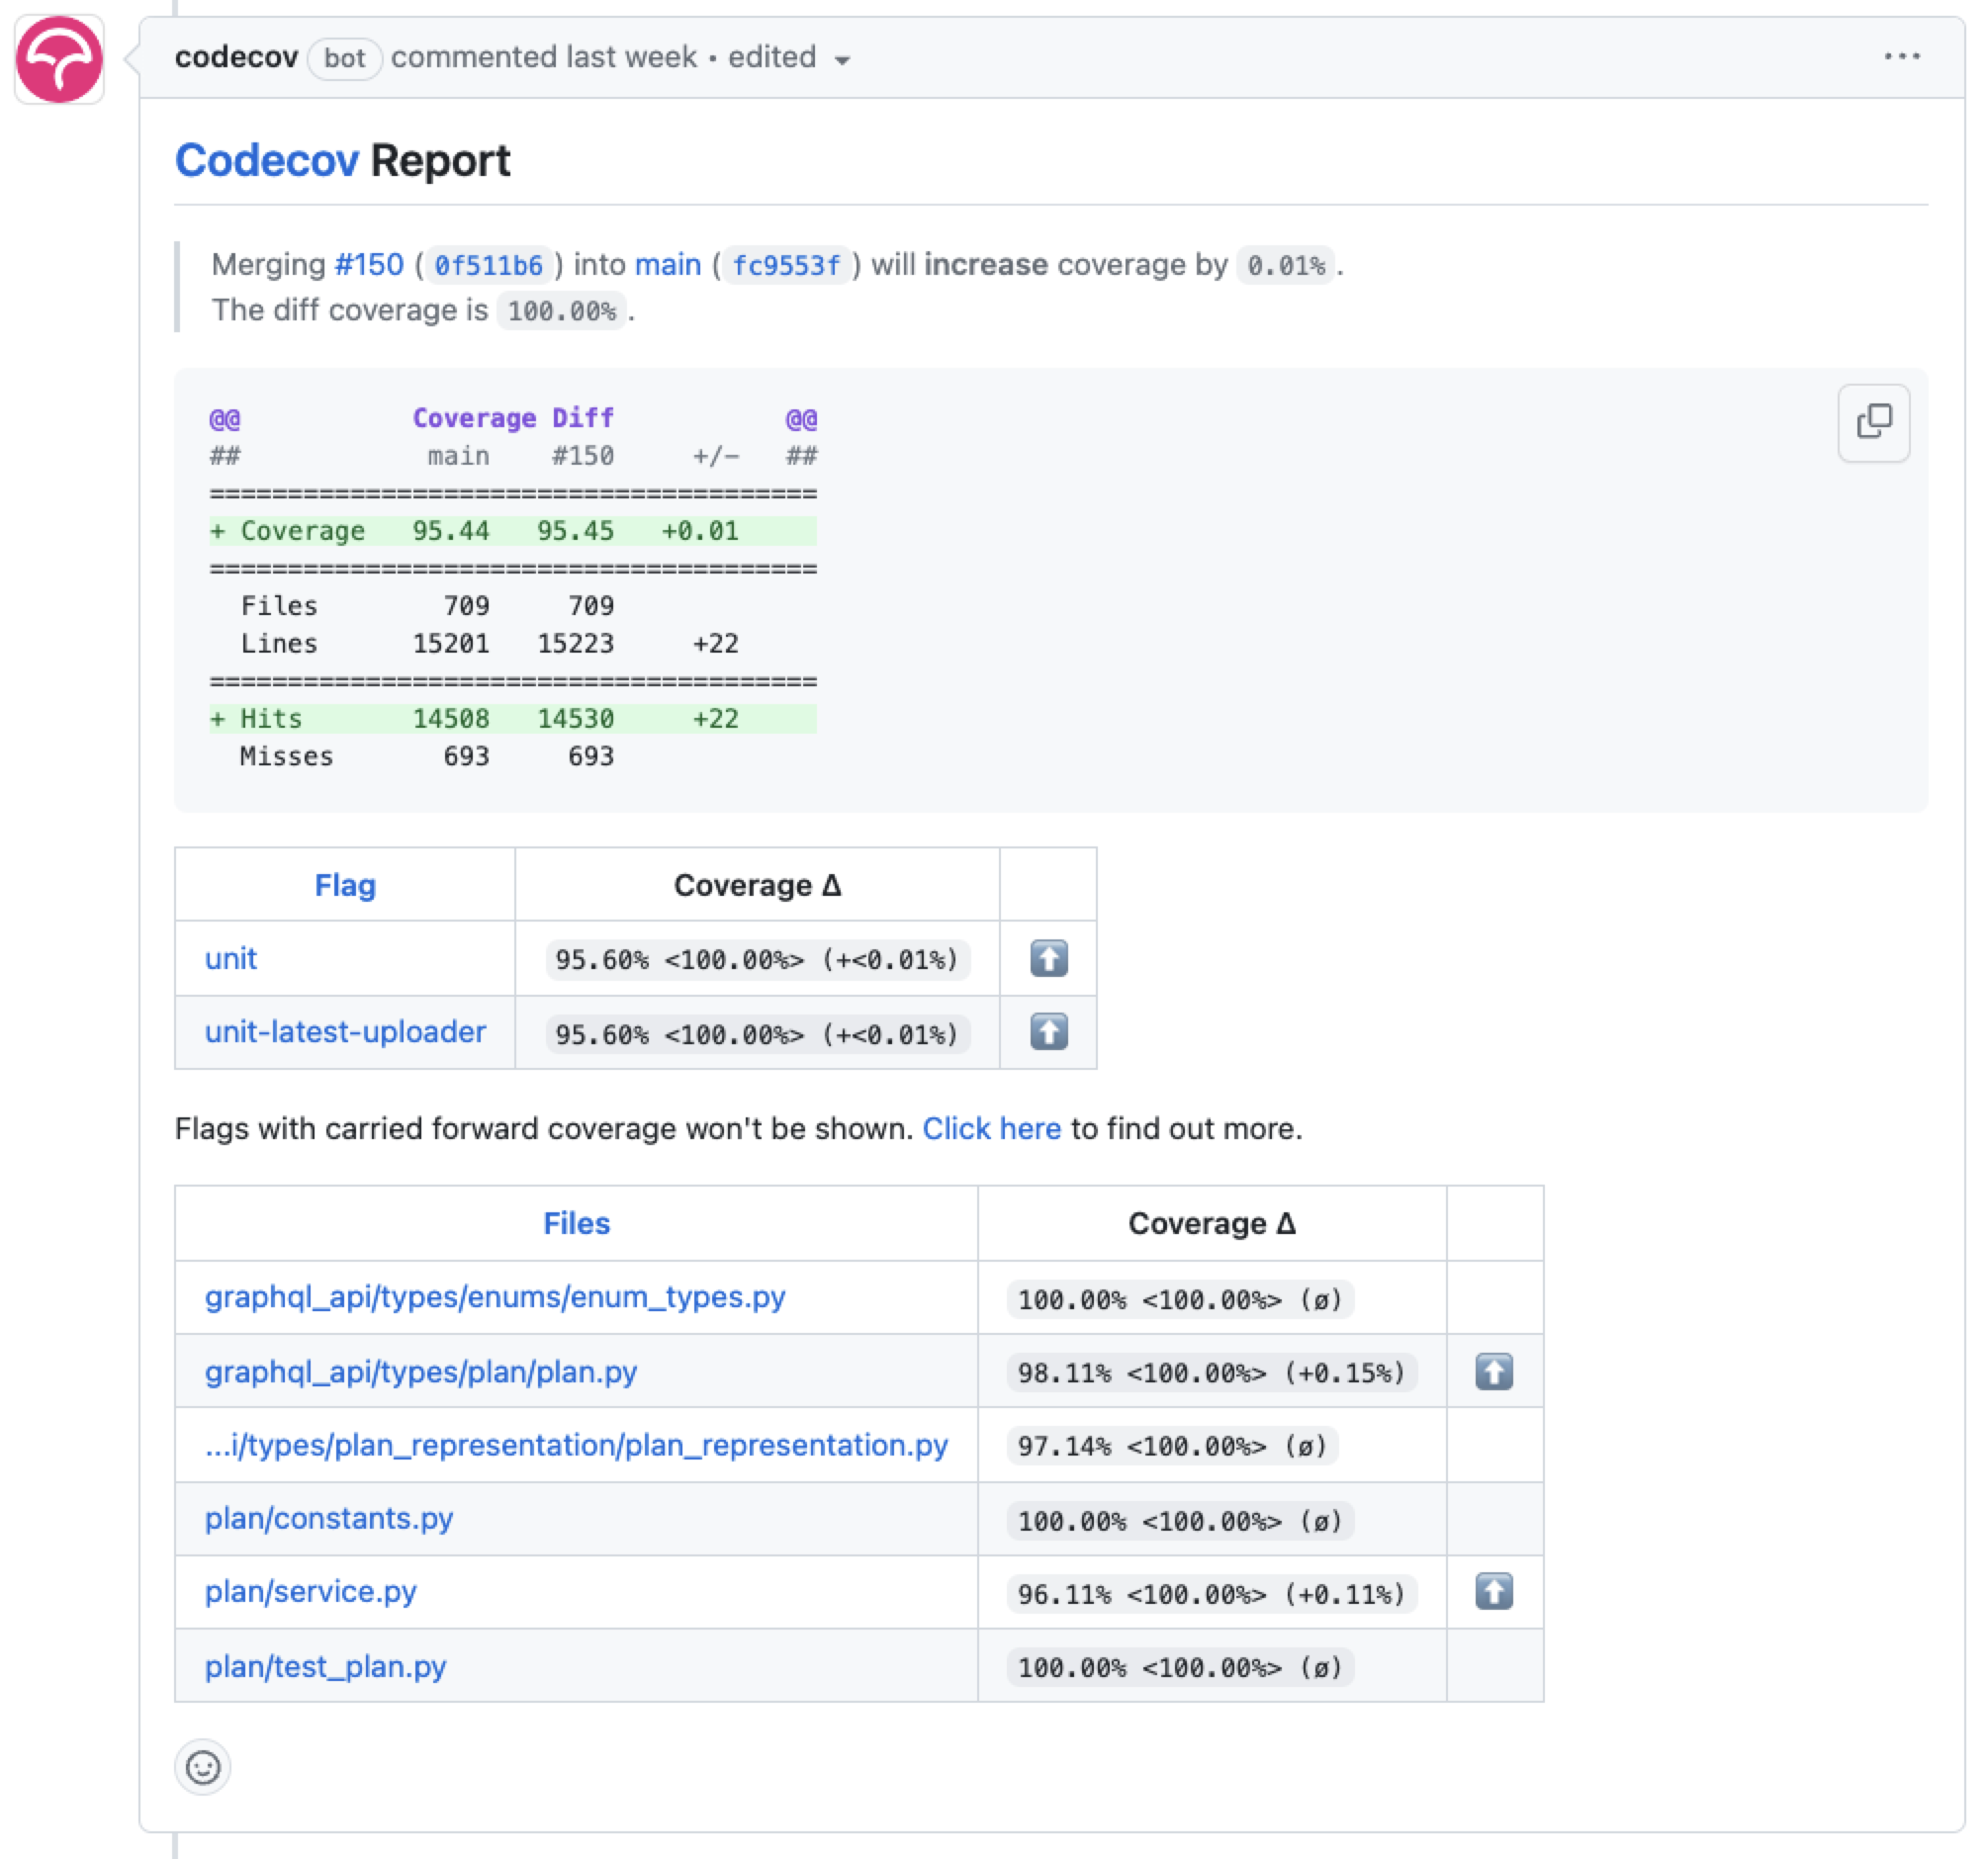Open the emoji reaction picker
Screen dimensions: 1988x1859
pos(202,1767)
